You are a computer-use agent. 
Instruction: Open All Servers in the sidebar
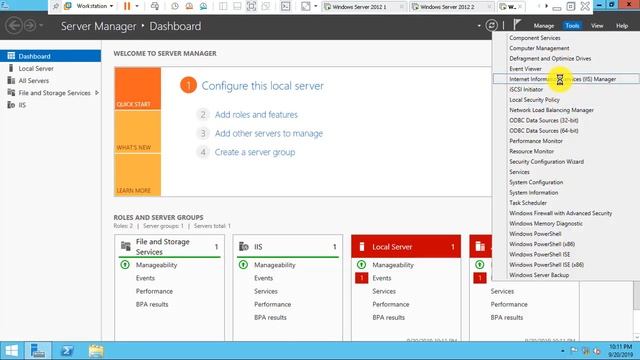33,81
